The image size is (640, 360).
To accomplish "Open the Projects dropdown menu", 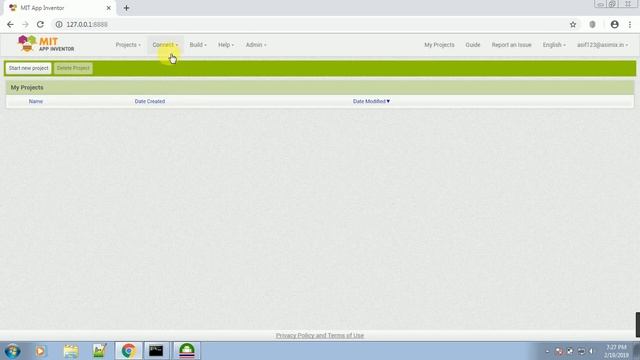I will (128, 45).
